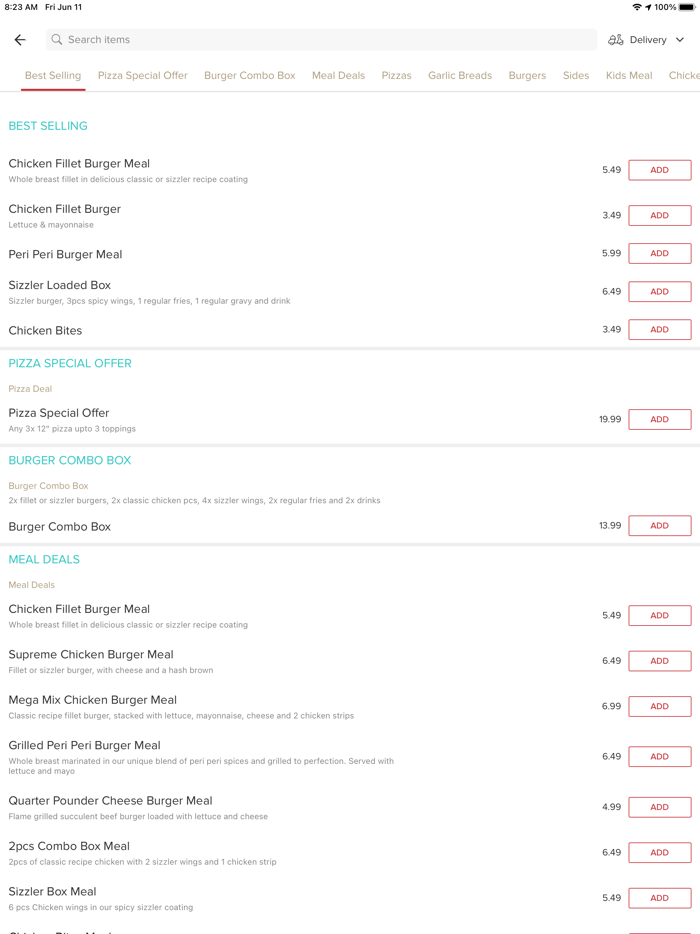Focus the Search items field

[320, 40]
